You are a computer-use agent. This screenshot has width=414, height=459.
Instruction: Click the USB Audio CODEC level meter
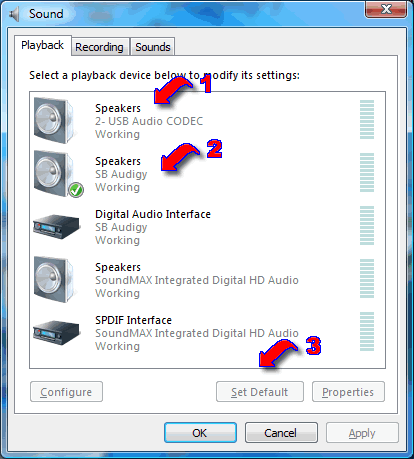367,119
